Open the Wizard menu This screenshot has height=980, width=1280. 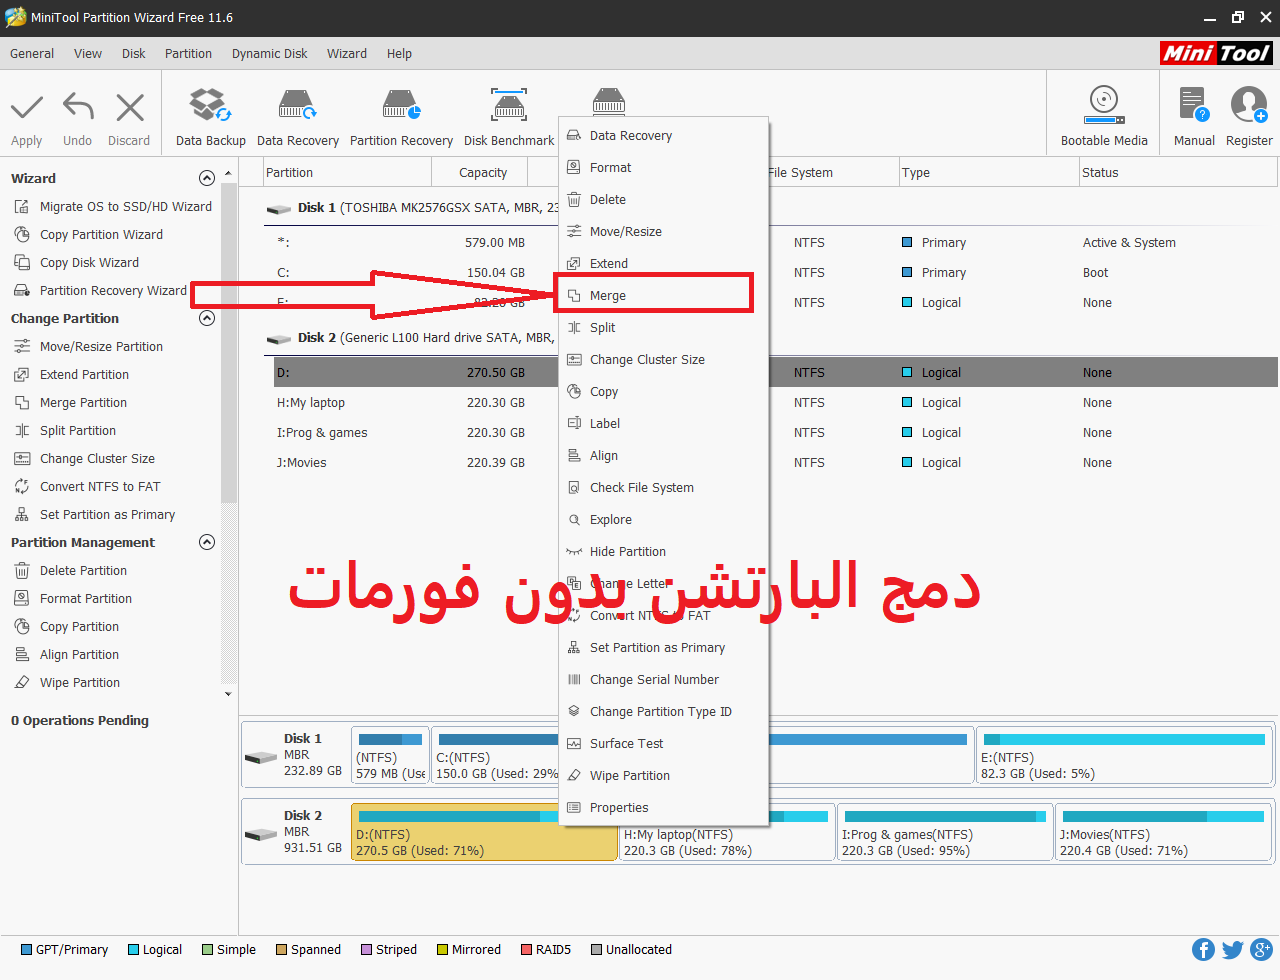[347, 54]
